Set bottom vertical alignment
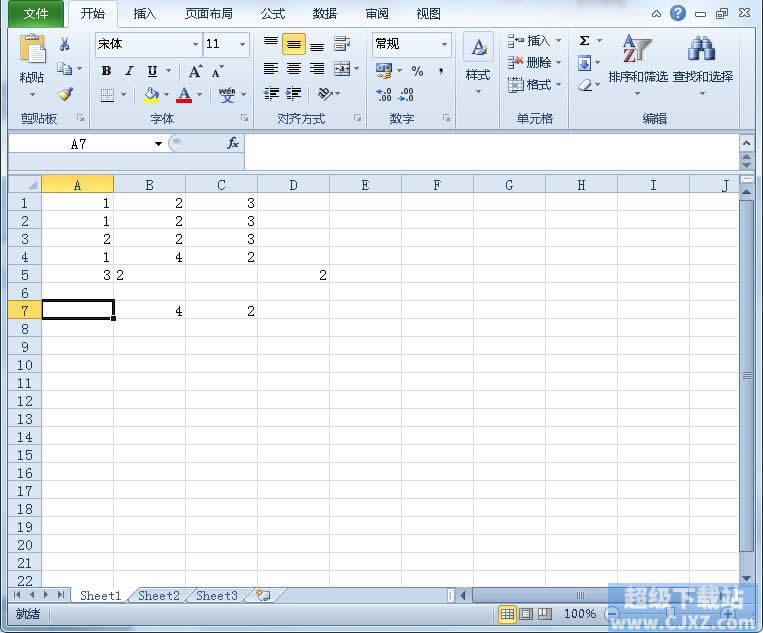Viewport: 763px width, 633px height. click(317, 44)
